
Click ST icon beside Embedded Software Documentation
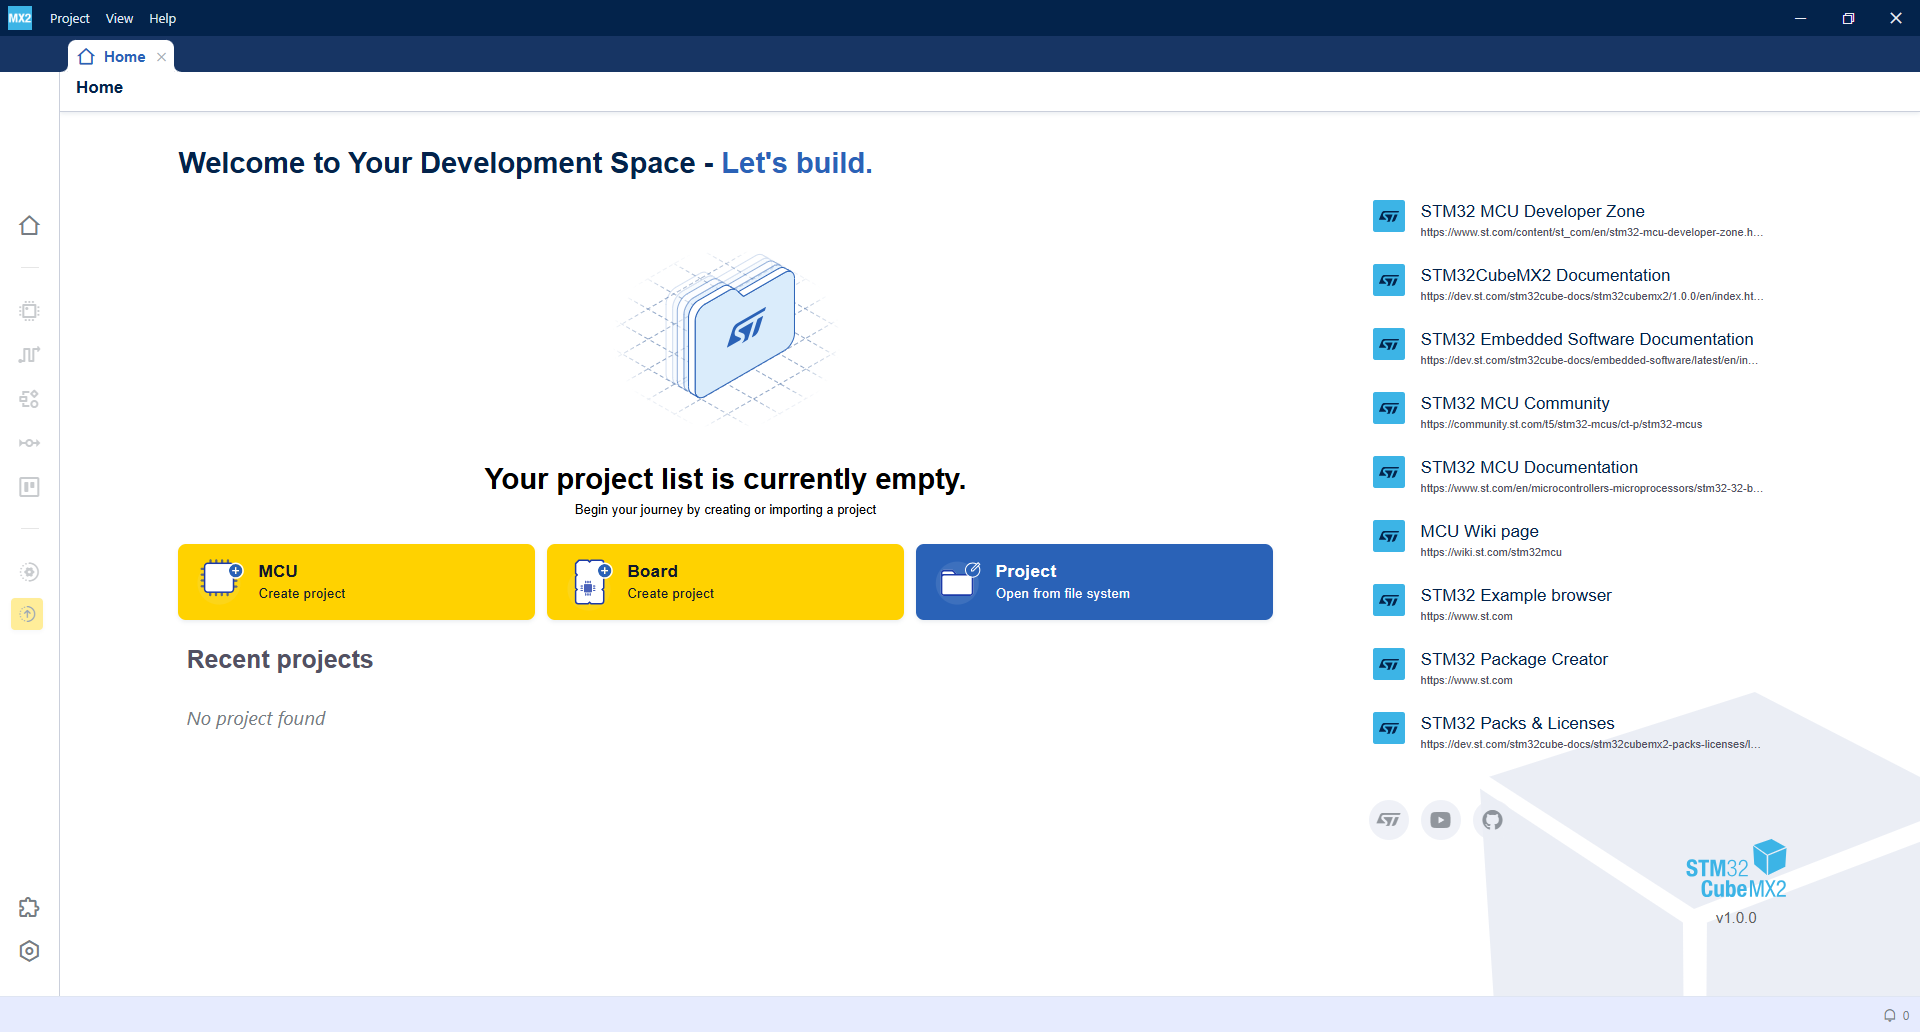[1389, 344]
